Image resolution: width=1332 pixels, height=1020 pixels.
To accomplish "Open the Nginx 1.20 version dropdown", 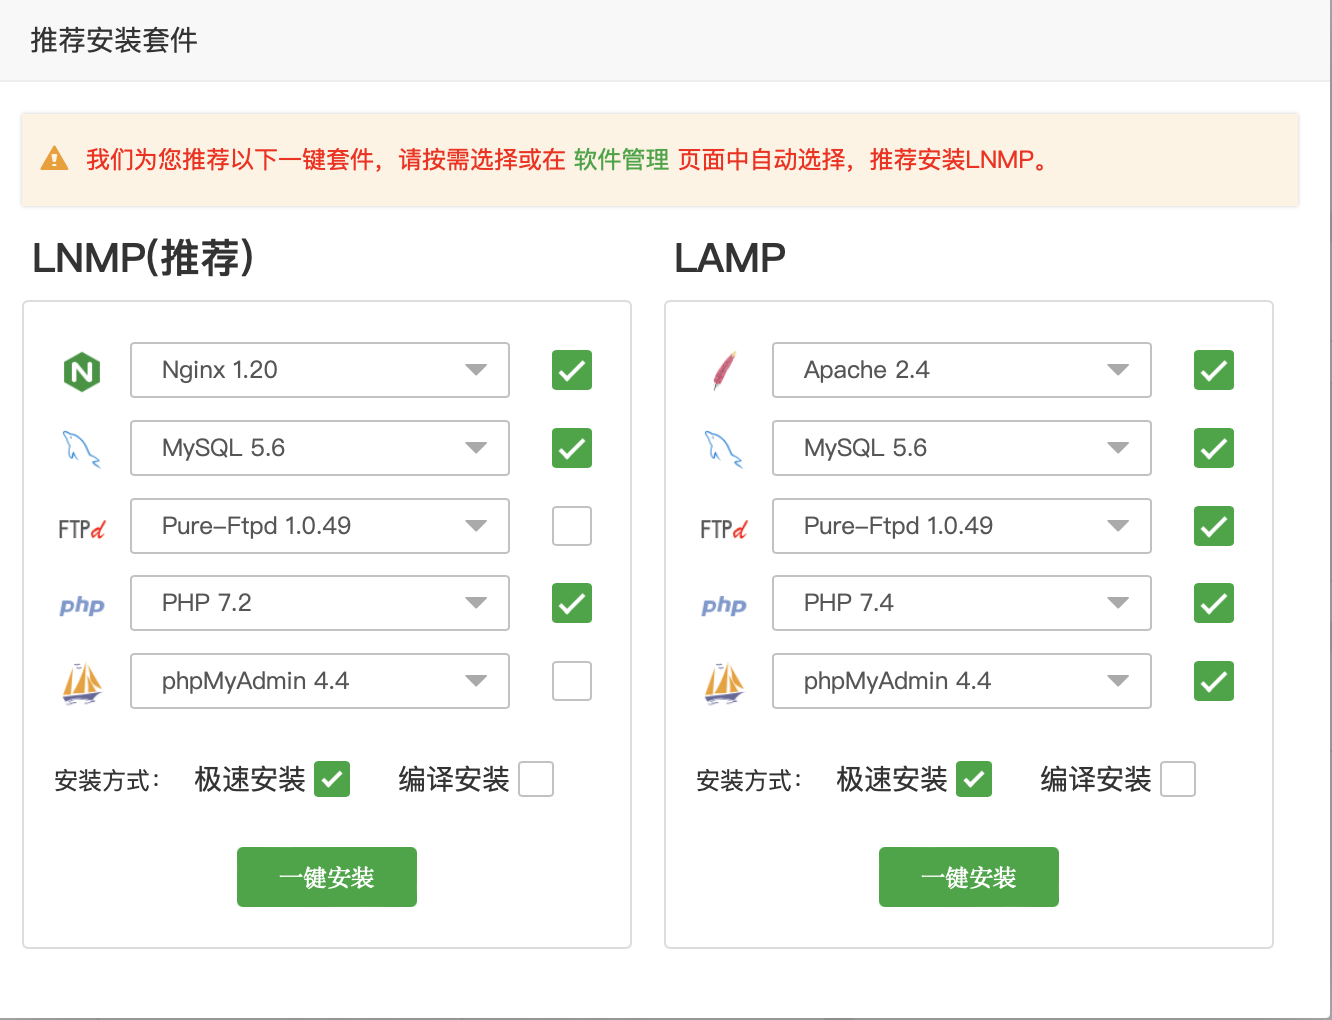I will [x=320, y=370].
